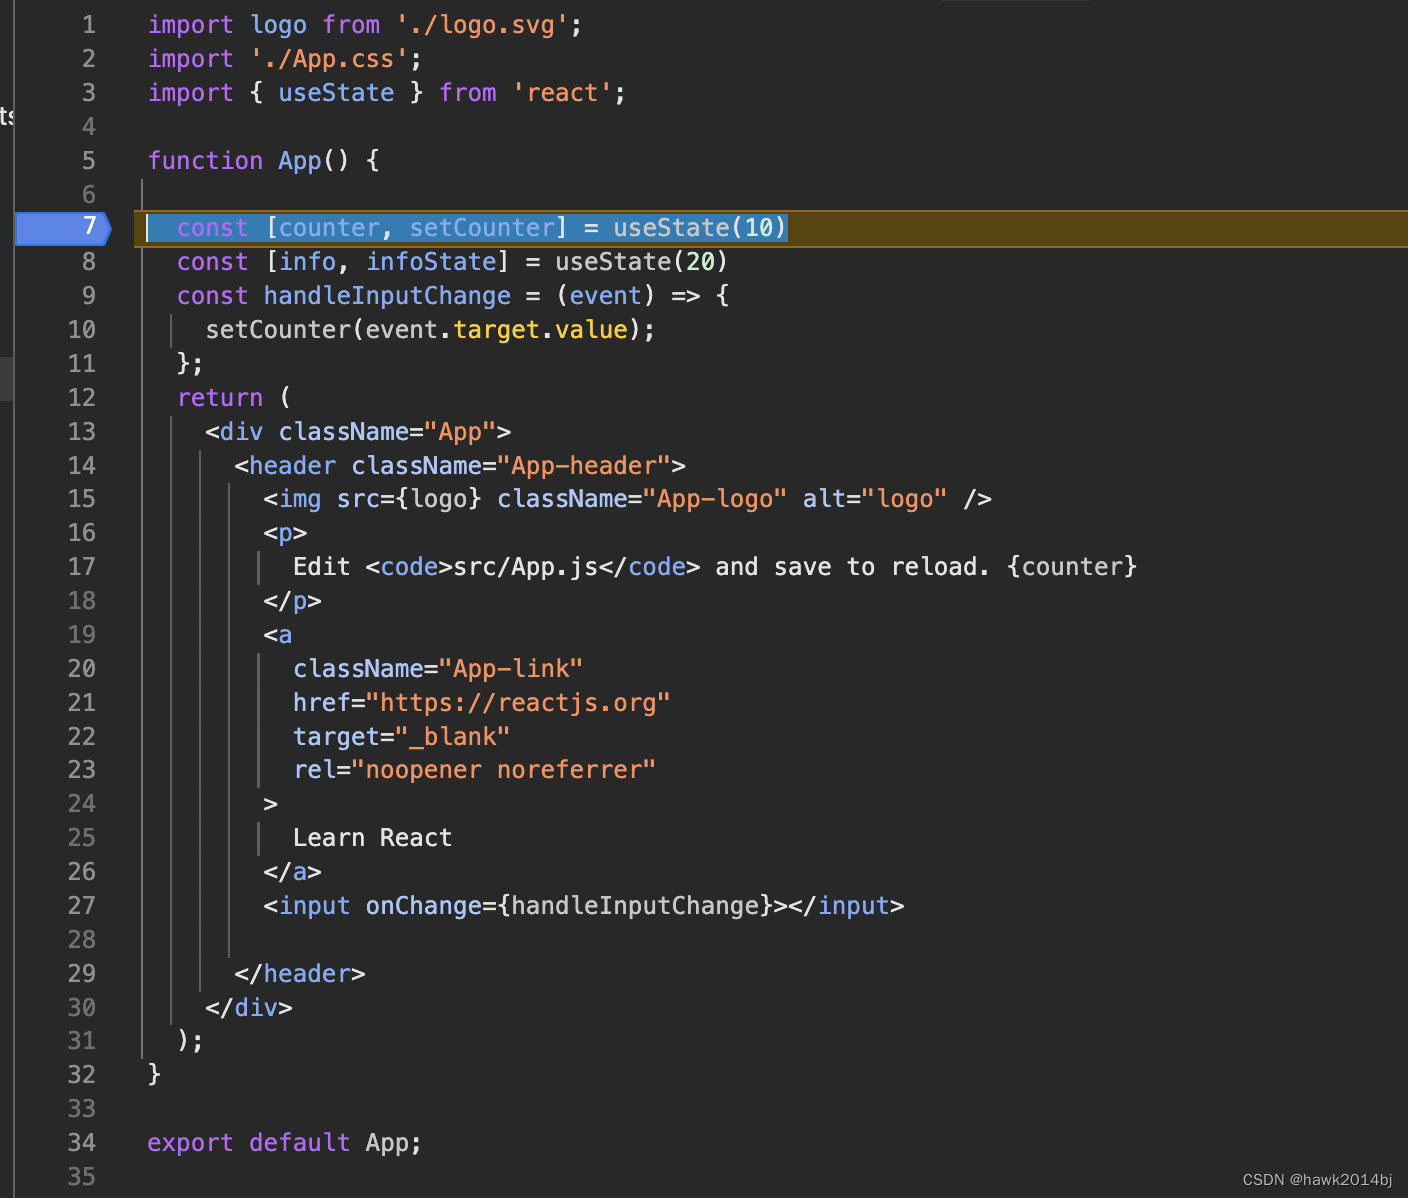This screenshot has height=1198, width=1408.
Task: Click the "App-header" class string
Action: (x=584, y=466)
